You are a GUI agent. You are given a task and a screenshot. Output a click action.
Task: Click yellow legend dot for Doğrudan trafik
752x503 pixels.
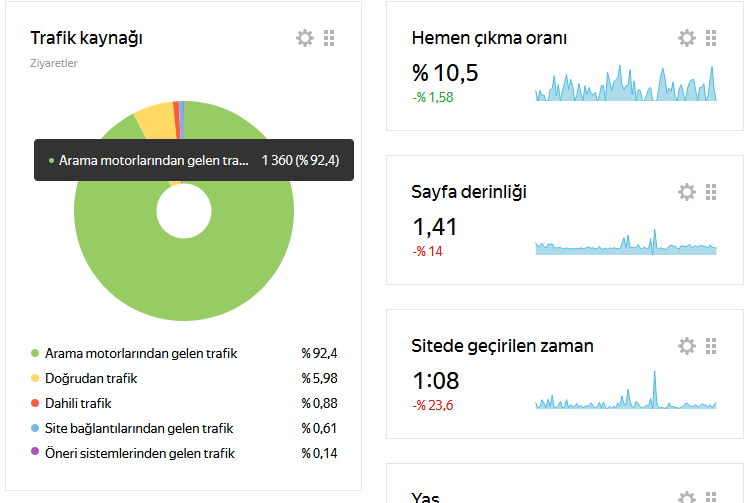[x=35, y=378]
